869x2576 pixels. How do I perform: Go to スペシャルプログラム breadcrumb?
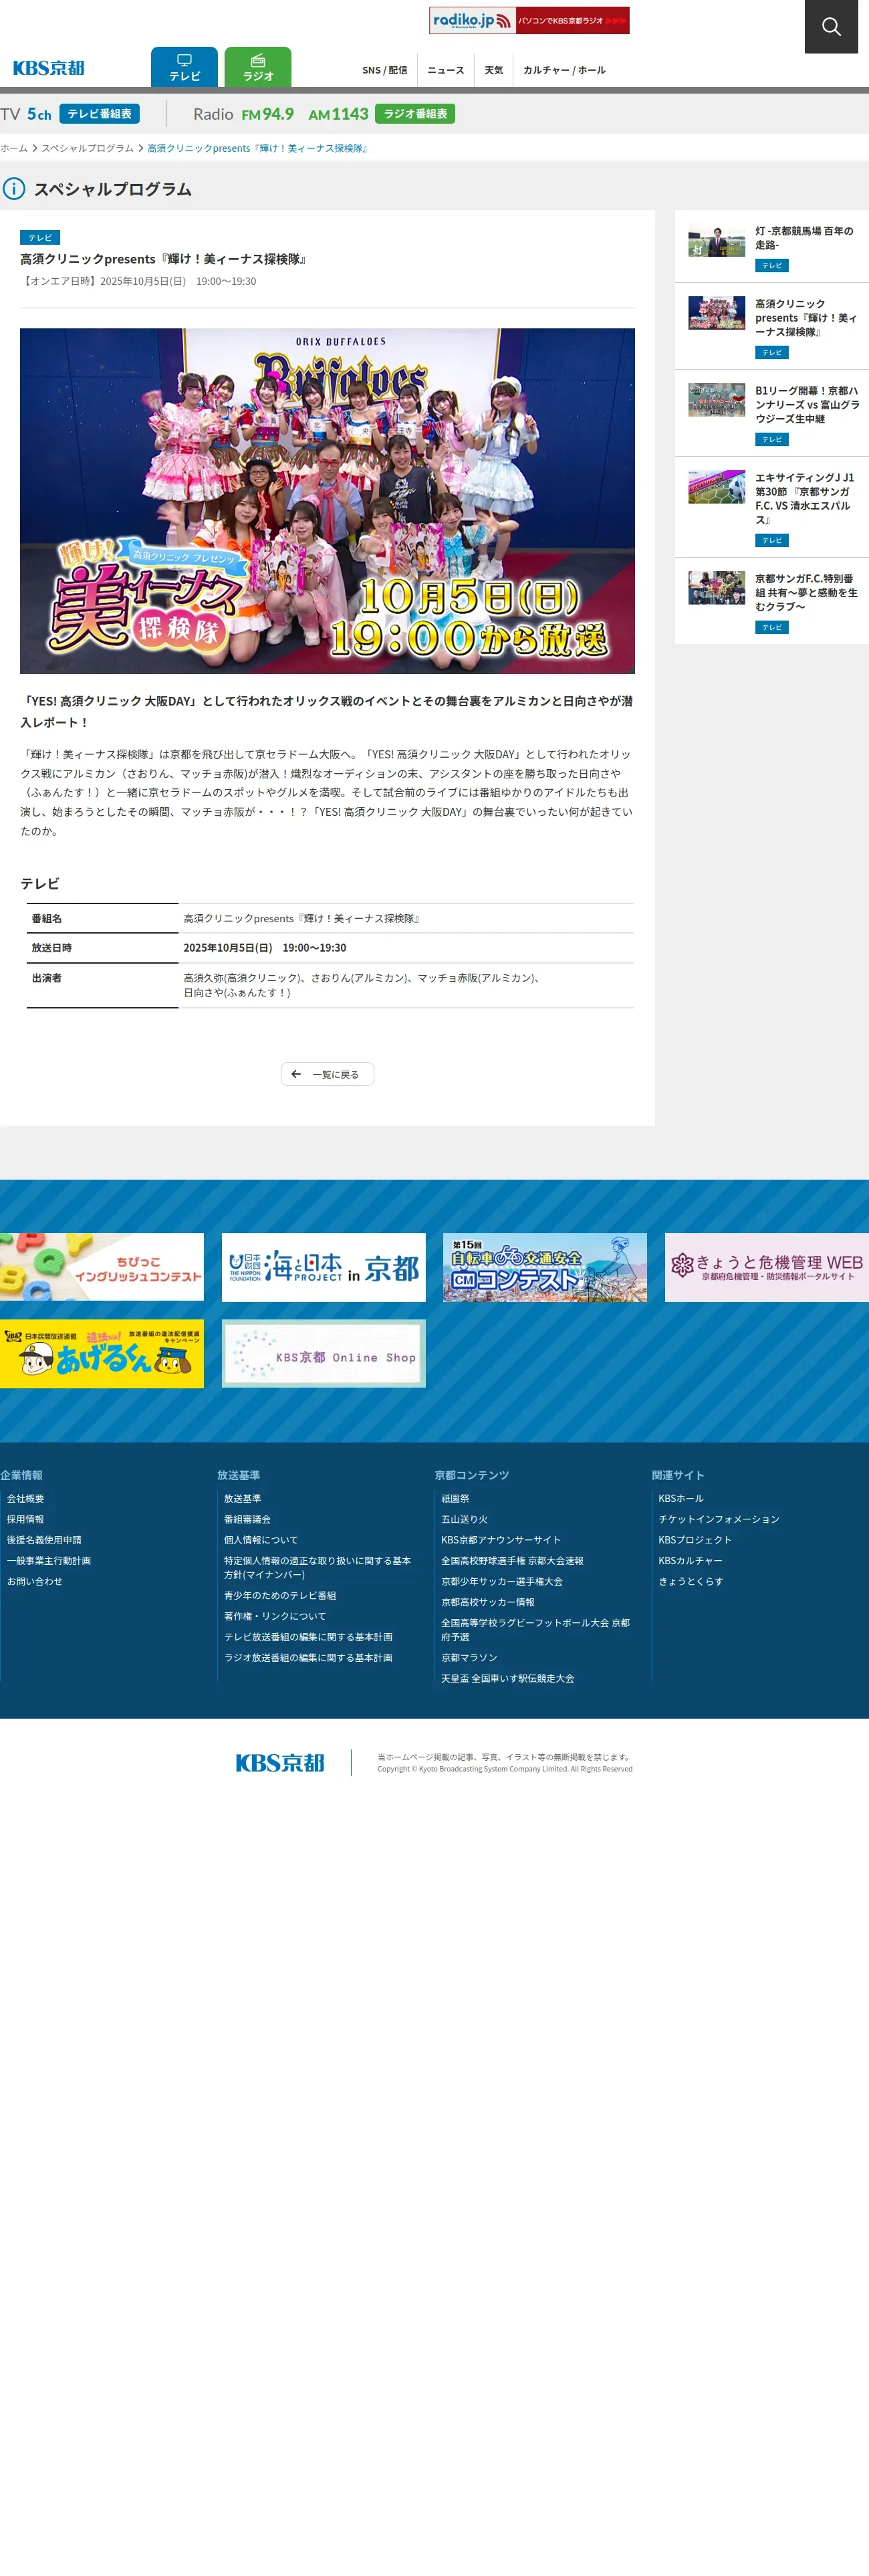pos(87,148)
